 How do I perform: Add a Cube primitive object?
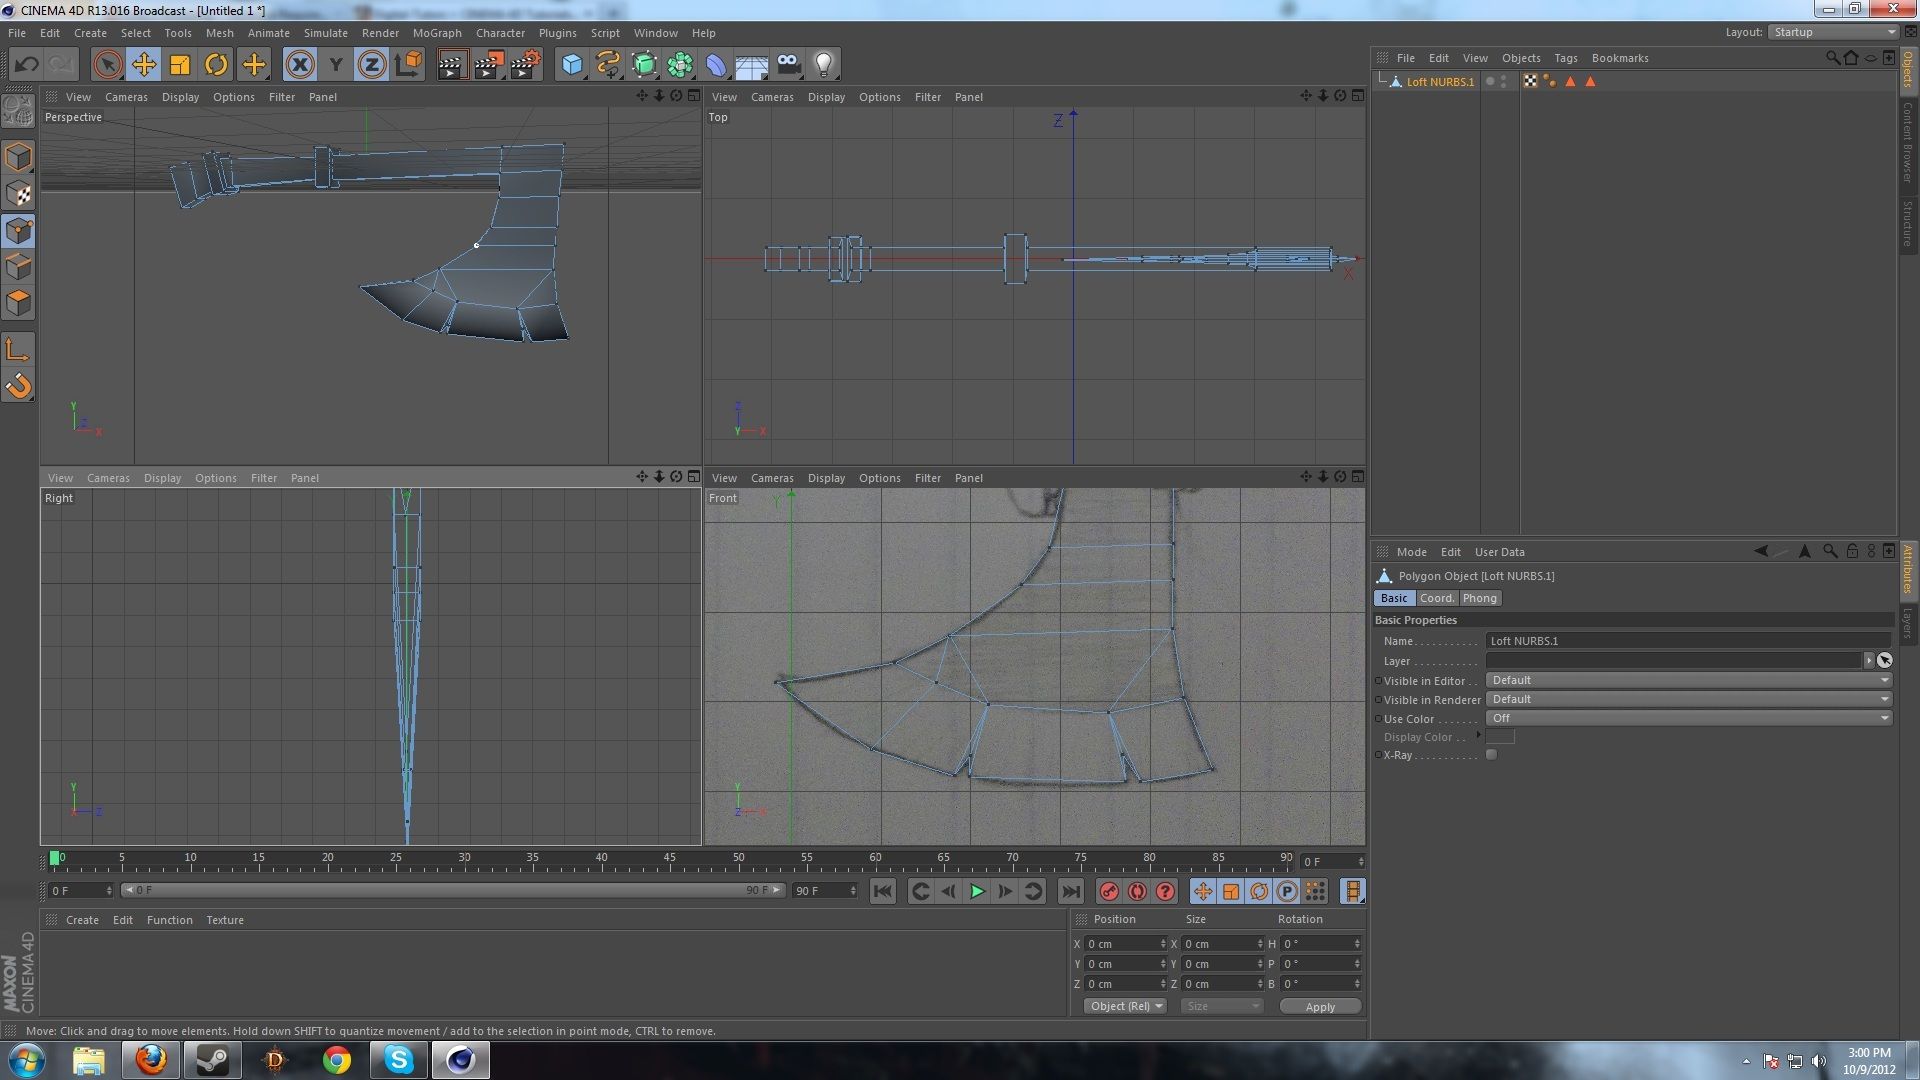(x=571, y=65)
